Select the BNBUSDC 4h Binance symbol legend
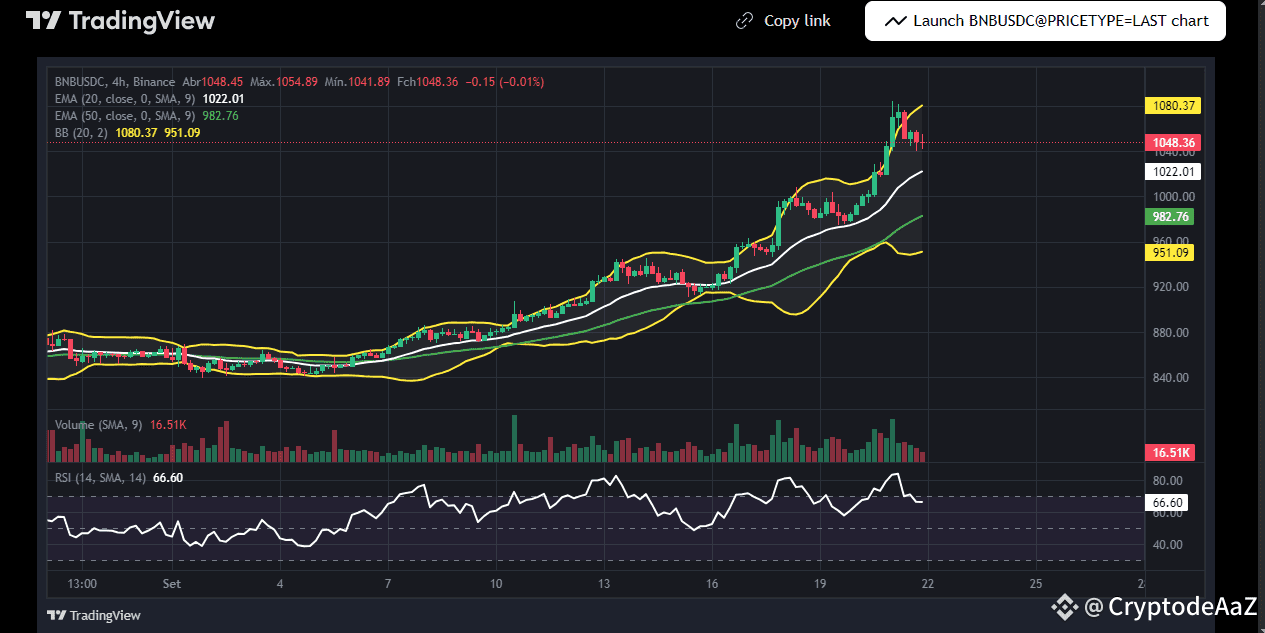This screenshot has width=1265, height=633. pyautogui.click(x=115, y=82)
